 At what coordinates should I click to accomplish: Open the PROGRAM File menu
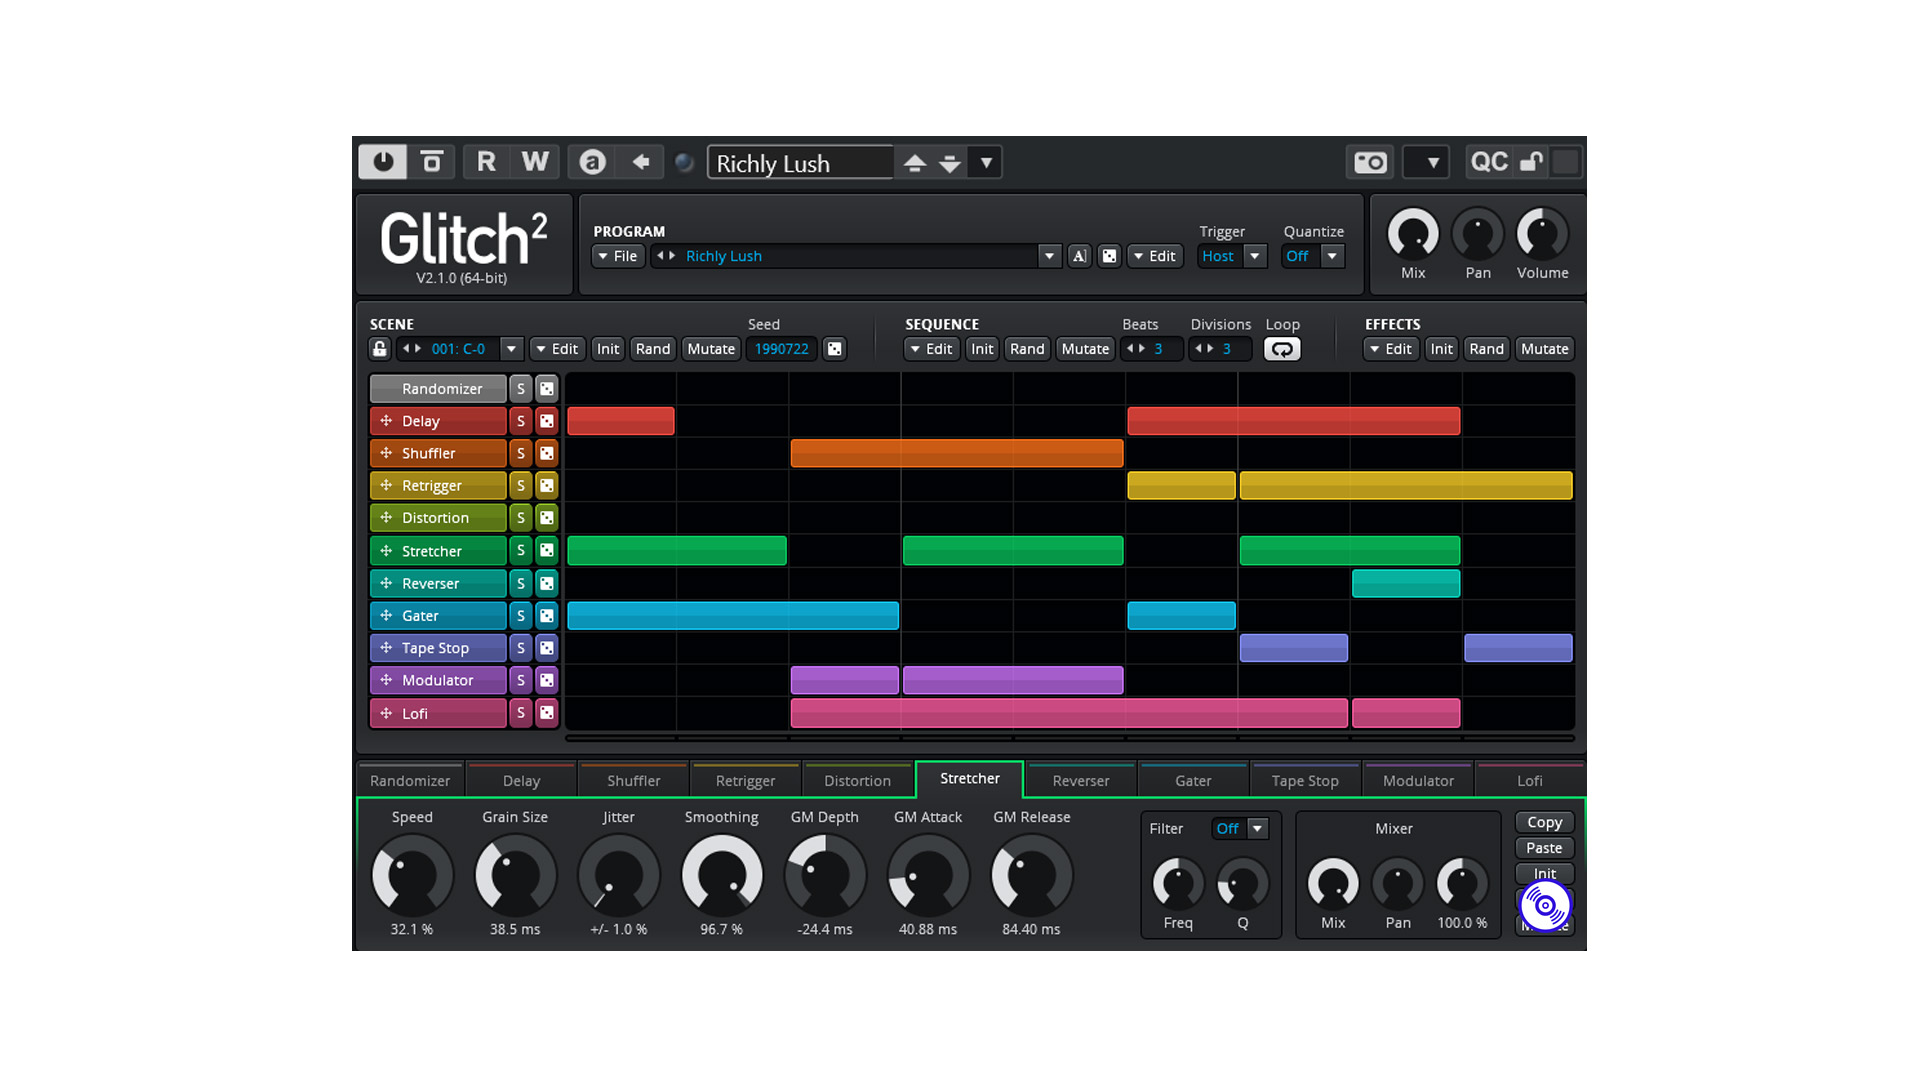[x=618, y=256]
